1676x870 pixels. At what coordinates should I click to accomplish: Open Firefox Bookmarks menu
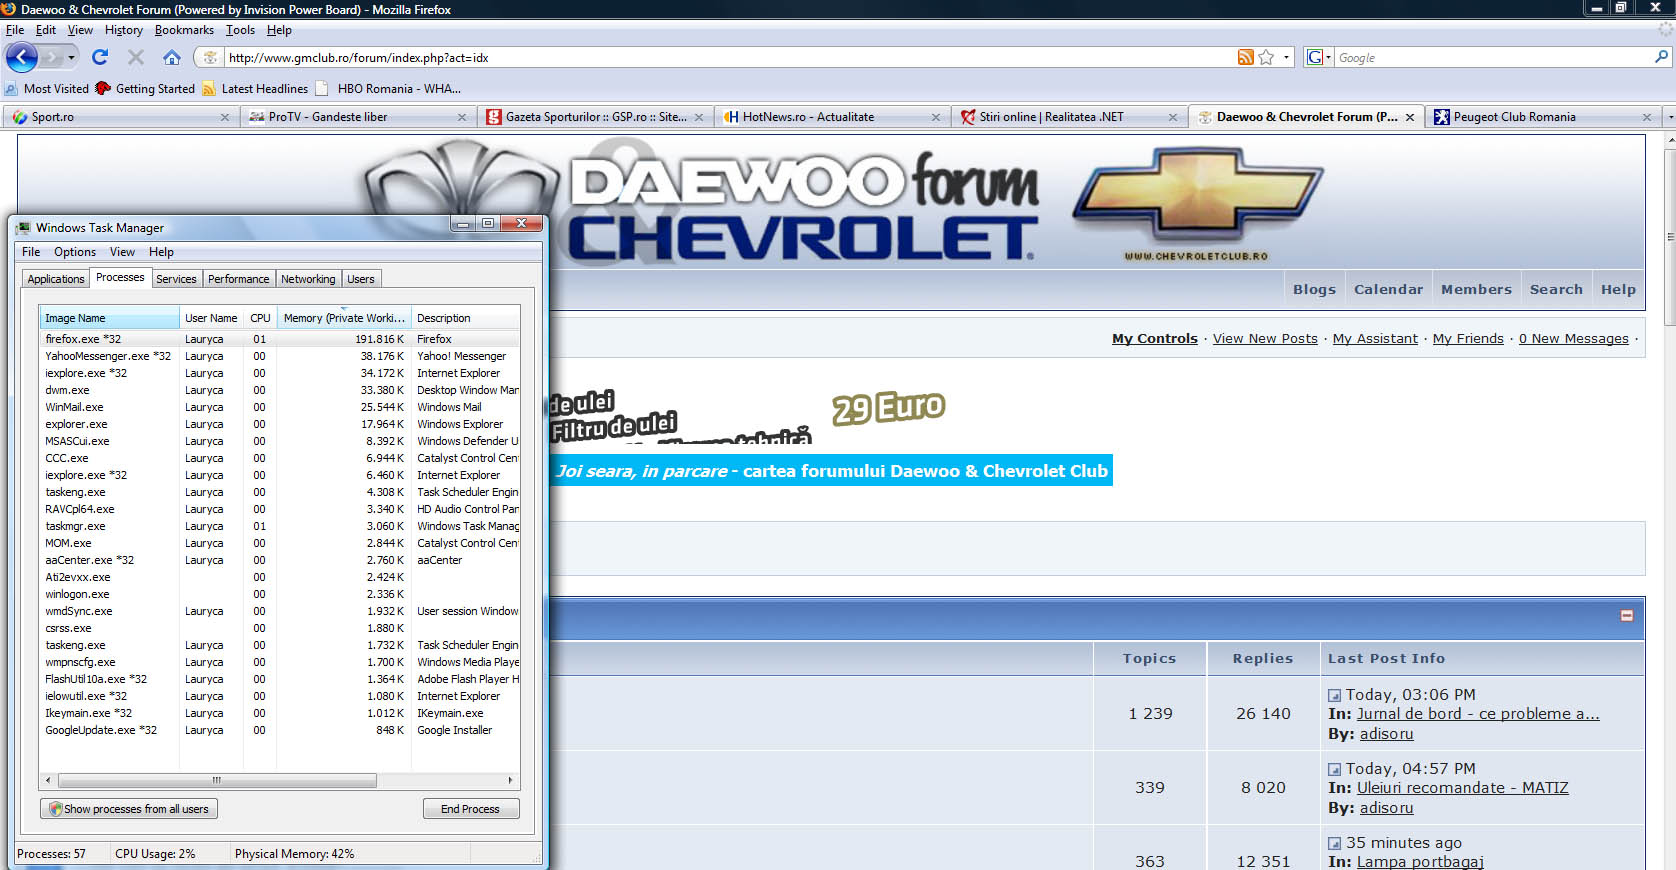[x=184, y=30]
